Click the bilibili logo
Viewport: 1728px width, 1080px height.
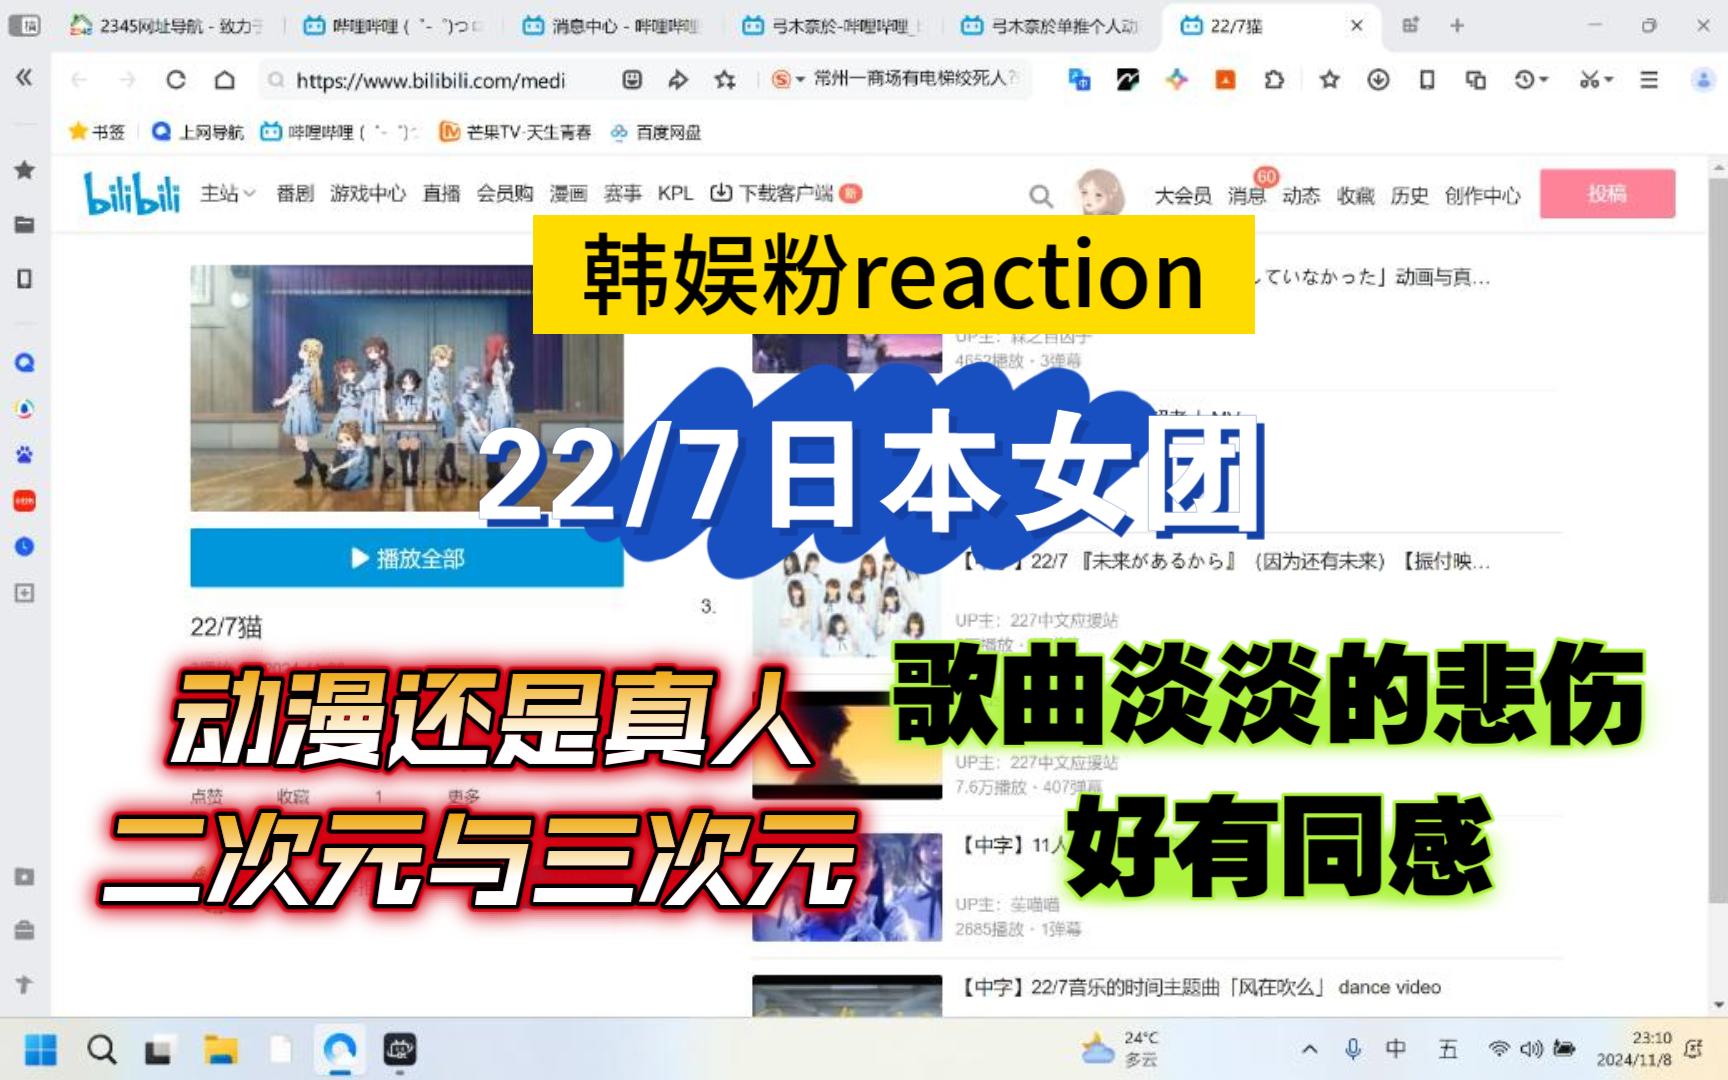click(x=132, y=193)
